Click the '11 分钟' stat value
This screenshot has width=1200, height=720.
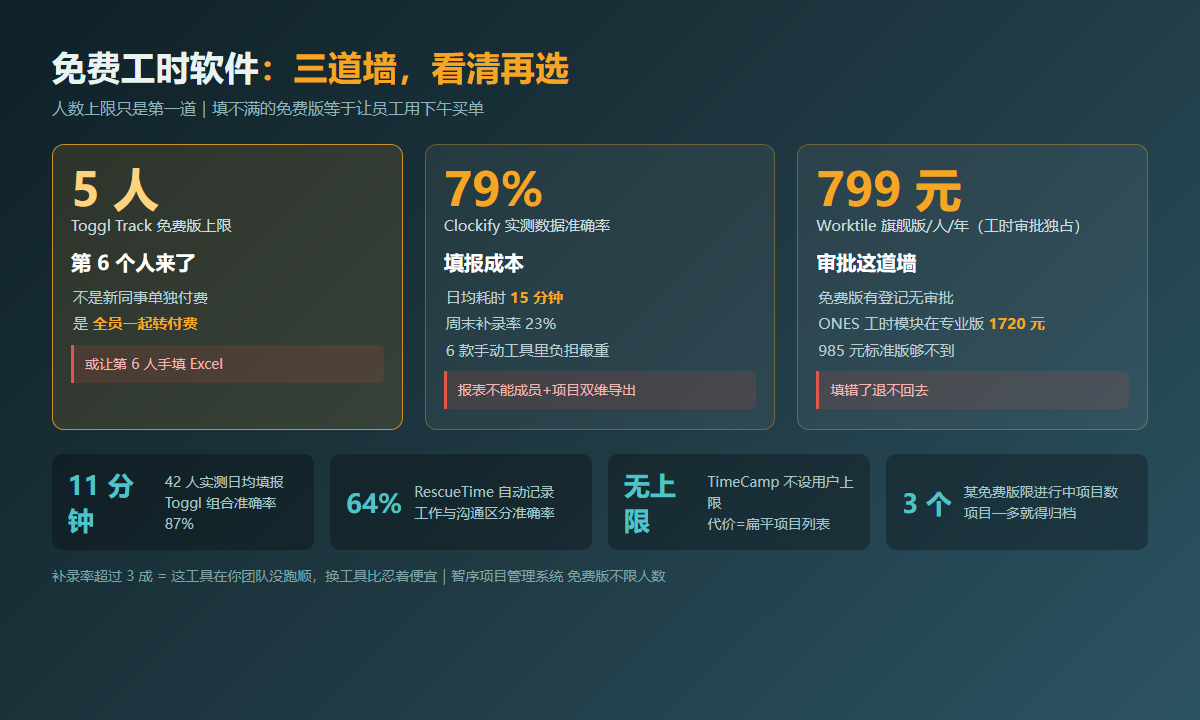(x=102, y=502)
